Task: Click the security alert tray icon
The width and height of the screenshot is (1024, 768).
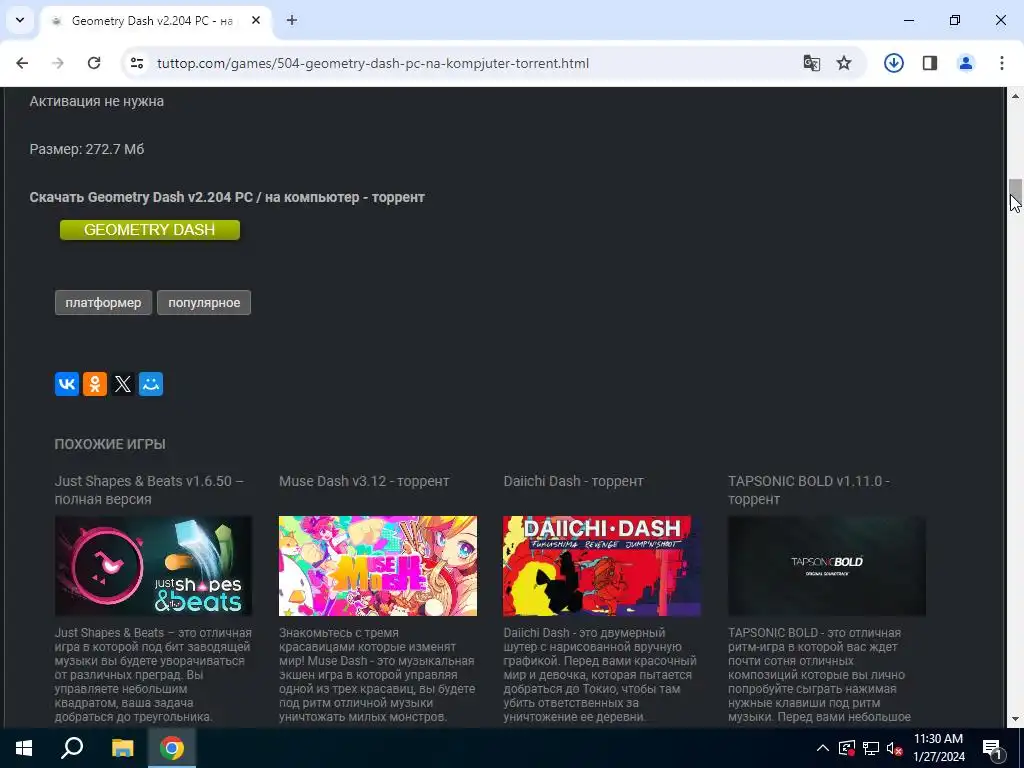Action: (846, 748)
